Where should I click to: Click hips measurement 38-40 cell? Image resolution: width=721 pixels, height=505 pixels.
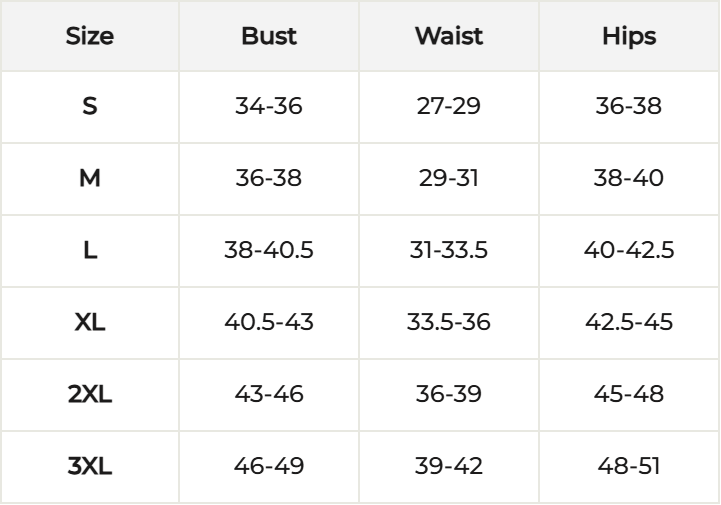tap(629, 178)
